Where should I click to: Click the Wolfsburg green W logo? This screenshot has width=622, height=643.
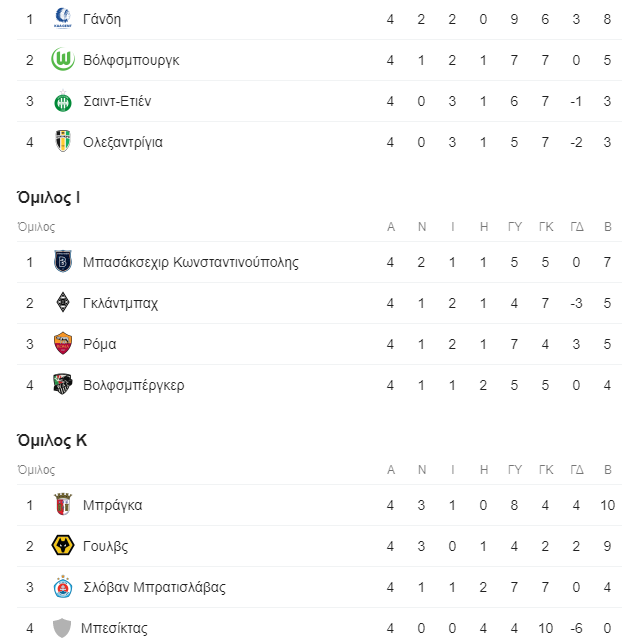(x=63, y=59)
